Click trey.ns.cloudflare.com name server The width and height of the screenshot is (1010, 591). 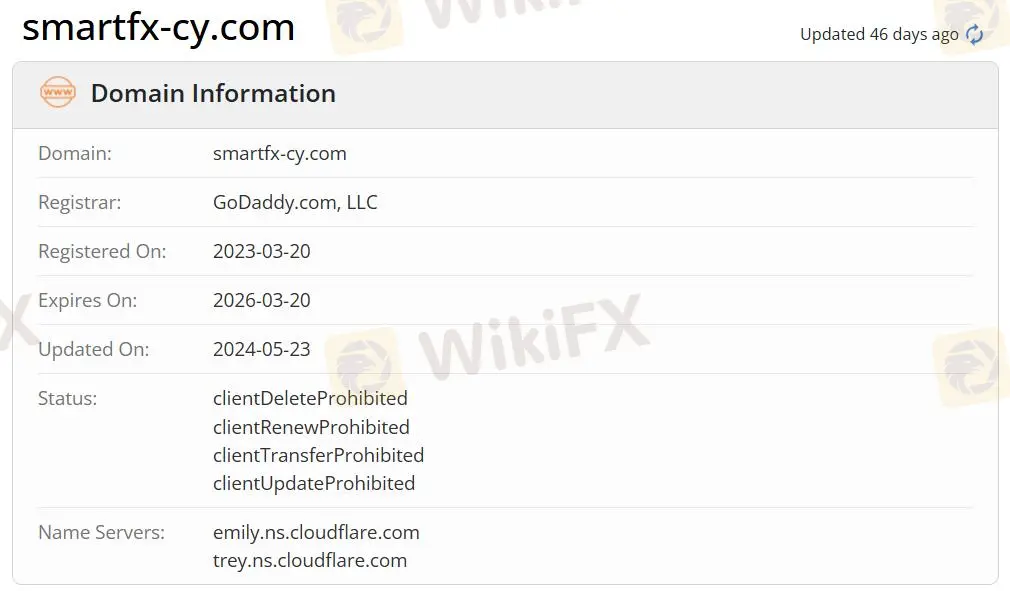pyautogui.click(x=310, y=560)
